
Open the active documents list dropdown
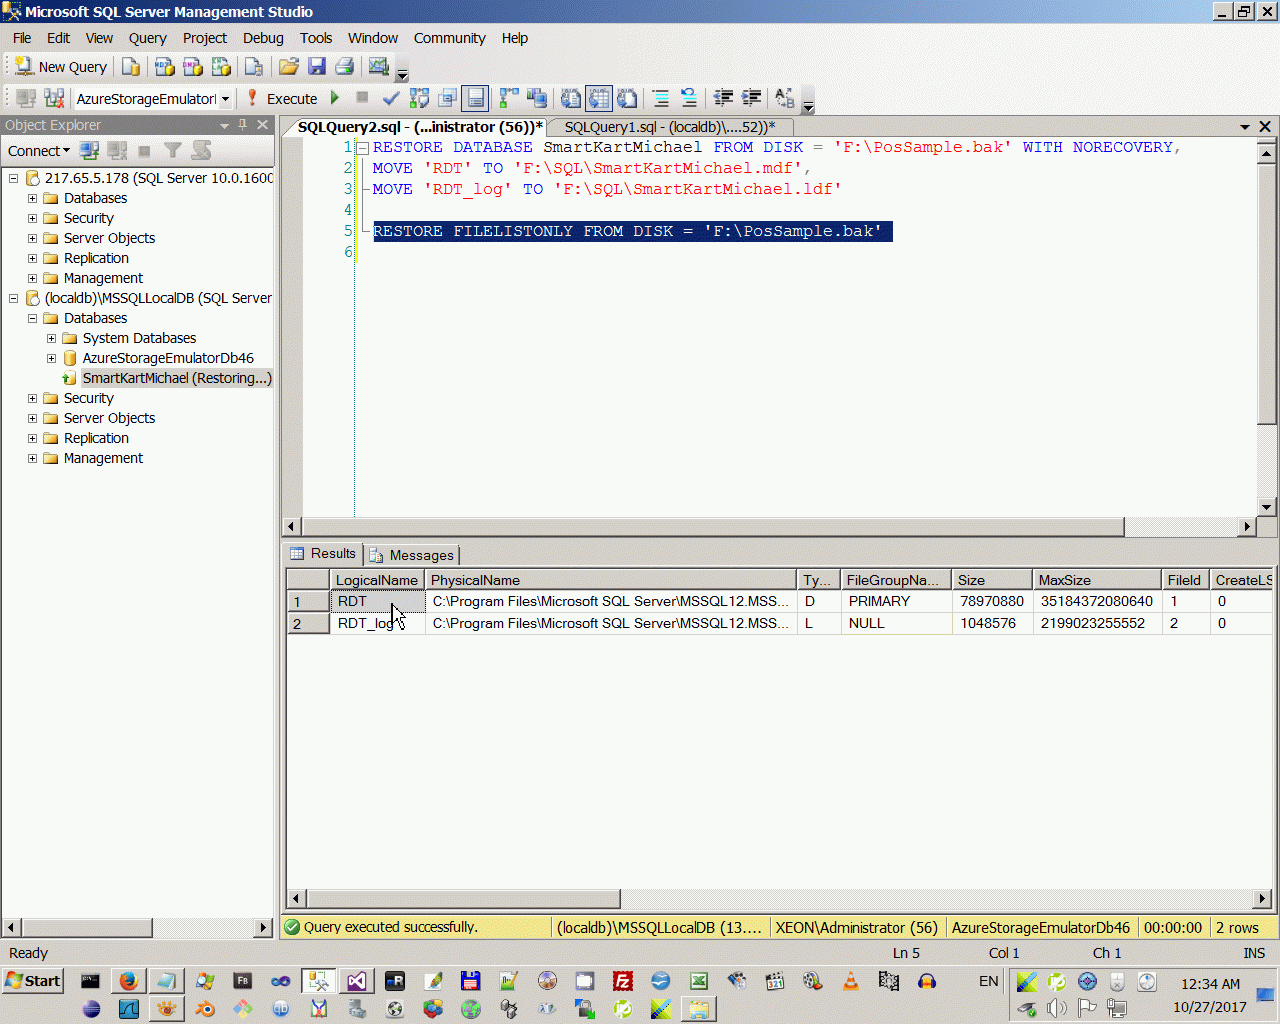point(1245,127)
